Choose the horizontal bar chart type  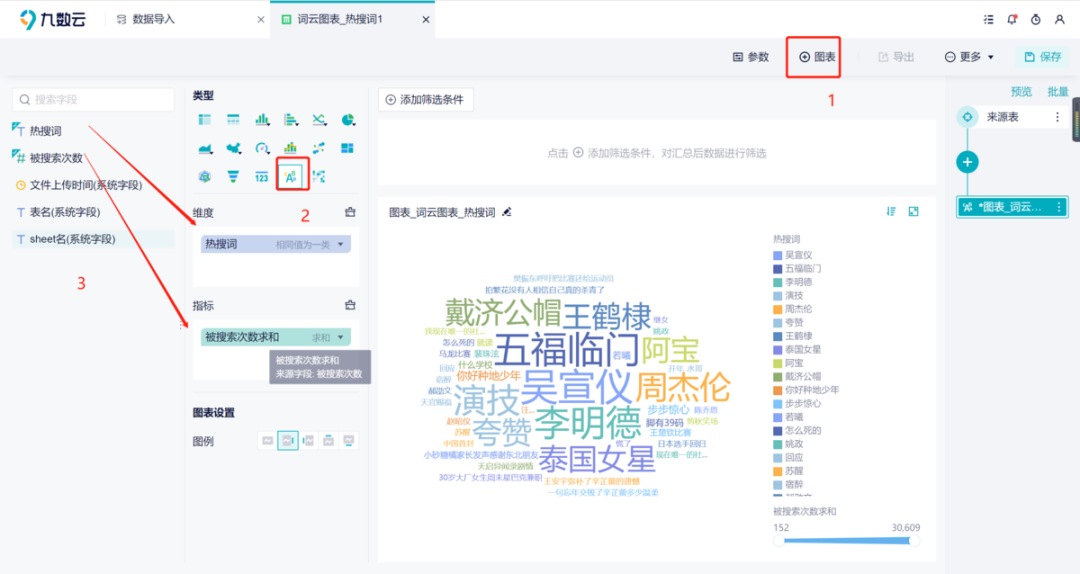[x=291, y=120]
